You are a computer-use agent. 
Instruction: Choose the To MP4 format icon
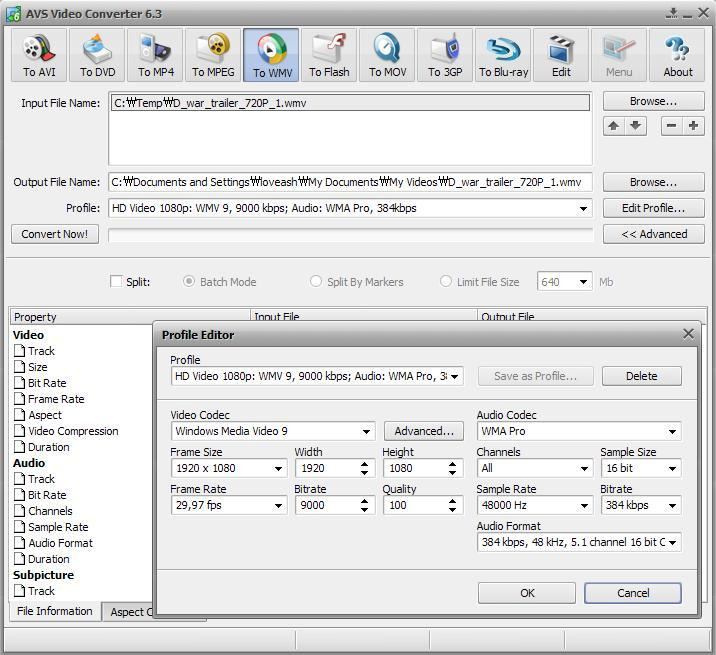click(x=155, y=55)
